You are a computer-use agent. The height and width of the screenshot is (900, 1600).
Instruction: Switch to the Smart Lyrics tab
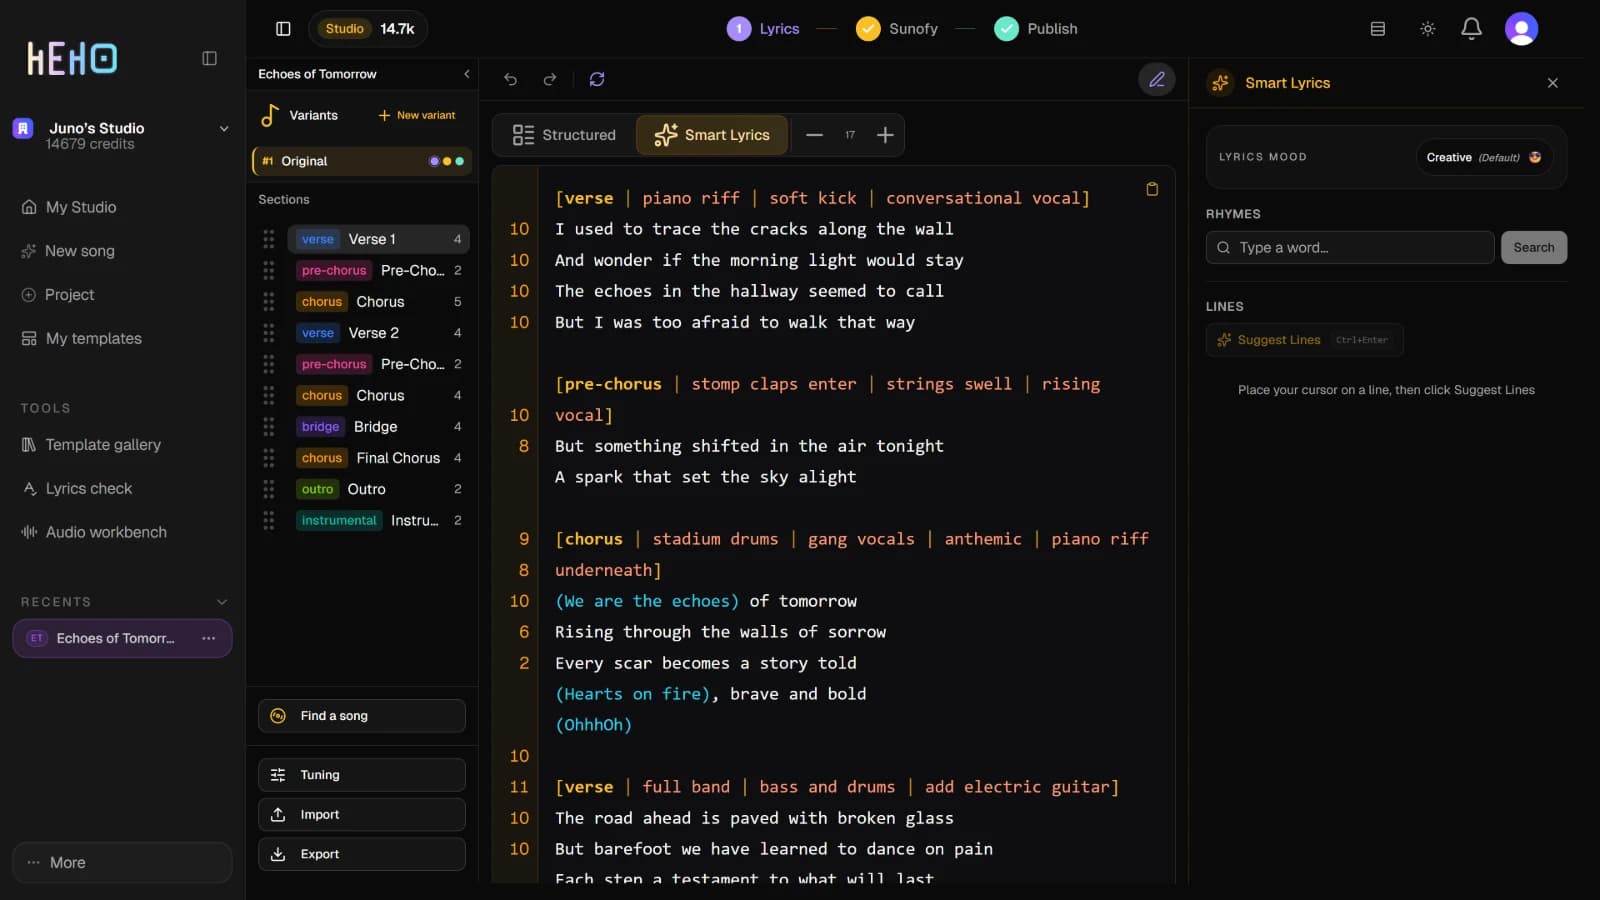712,135
